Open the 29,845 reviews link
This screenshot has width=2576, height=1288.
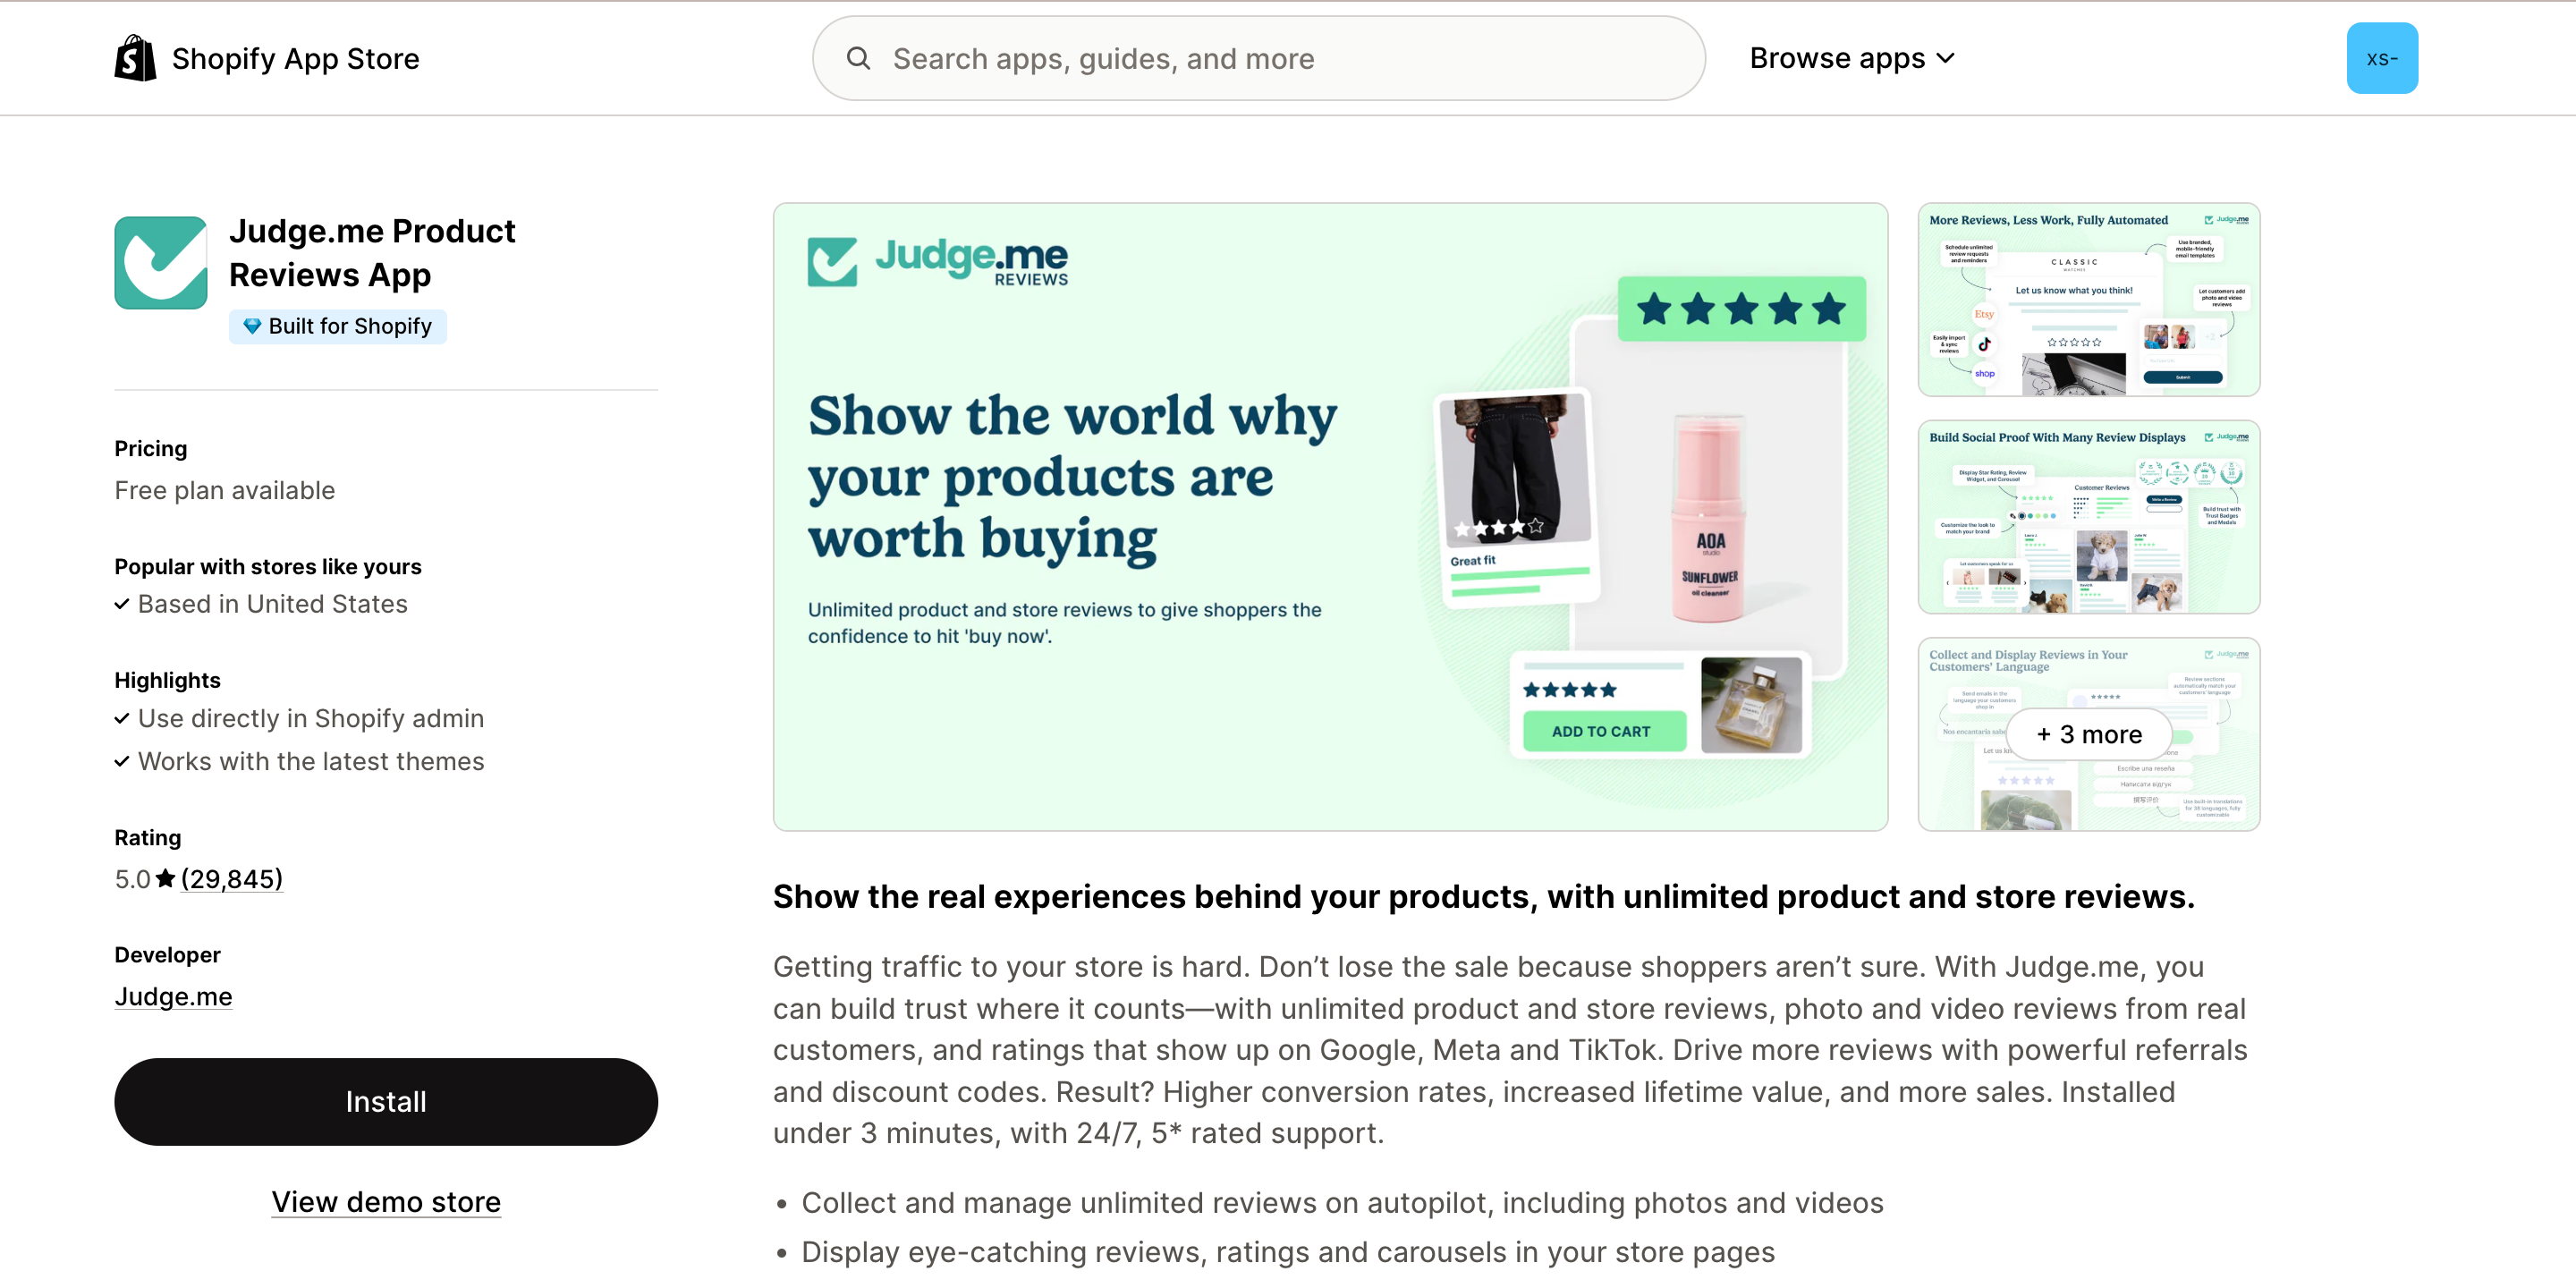click(232, 879)
